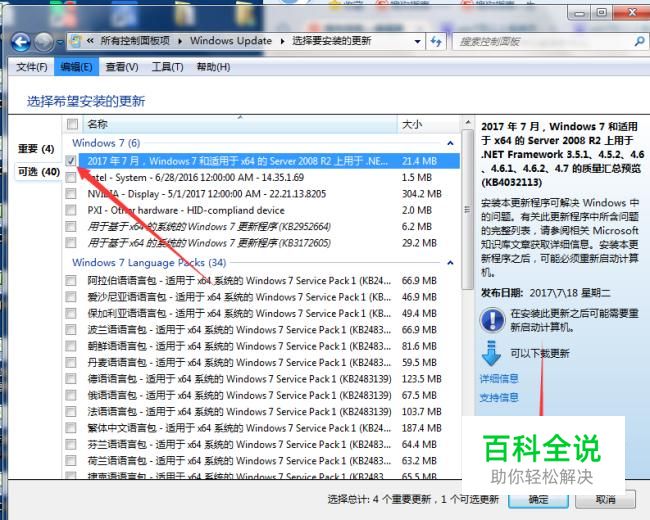This screenshot has height=520, width=650.
Task: Click the 187.4 MB size value
Action: [422, 428]
